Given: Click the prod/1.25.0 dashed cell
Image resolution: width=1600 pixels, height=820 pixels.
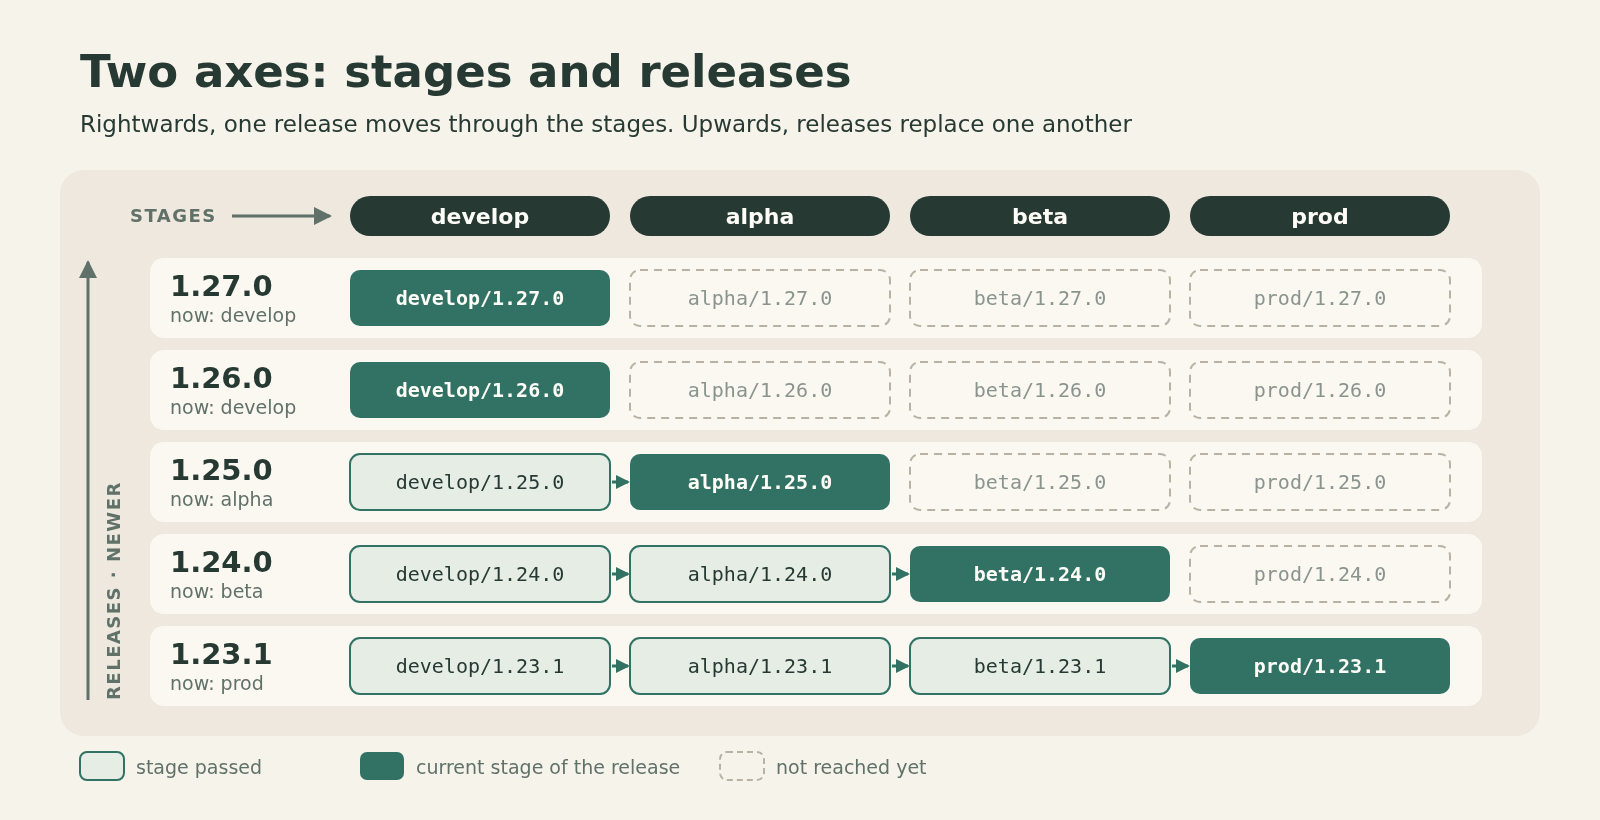Looking at the screenshot, I should pos(1320,482).
